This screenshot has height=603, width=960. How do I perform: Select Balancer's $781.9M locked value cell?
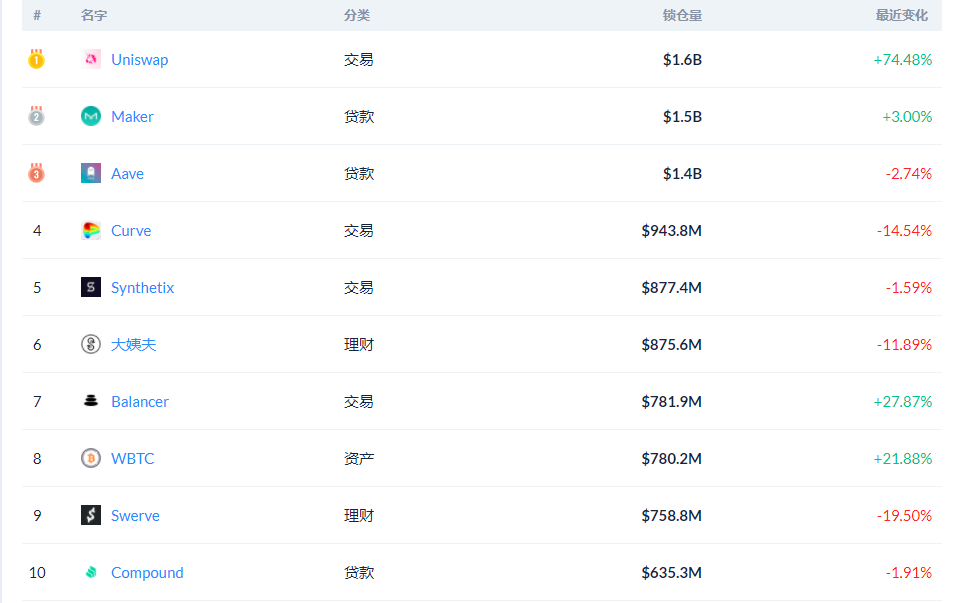coord(671,402)
